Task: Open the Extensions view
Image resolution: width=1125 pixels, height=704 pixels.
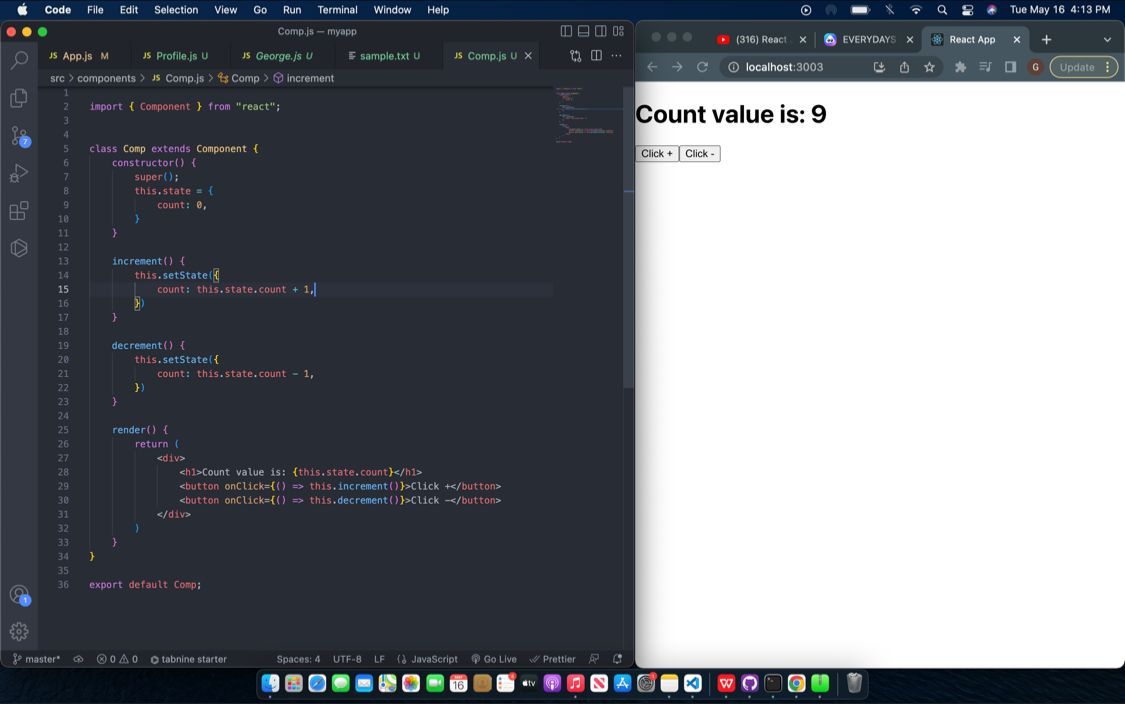Action: (18, 211)
